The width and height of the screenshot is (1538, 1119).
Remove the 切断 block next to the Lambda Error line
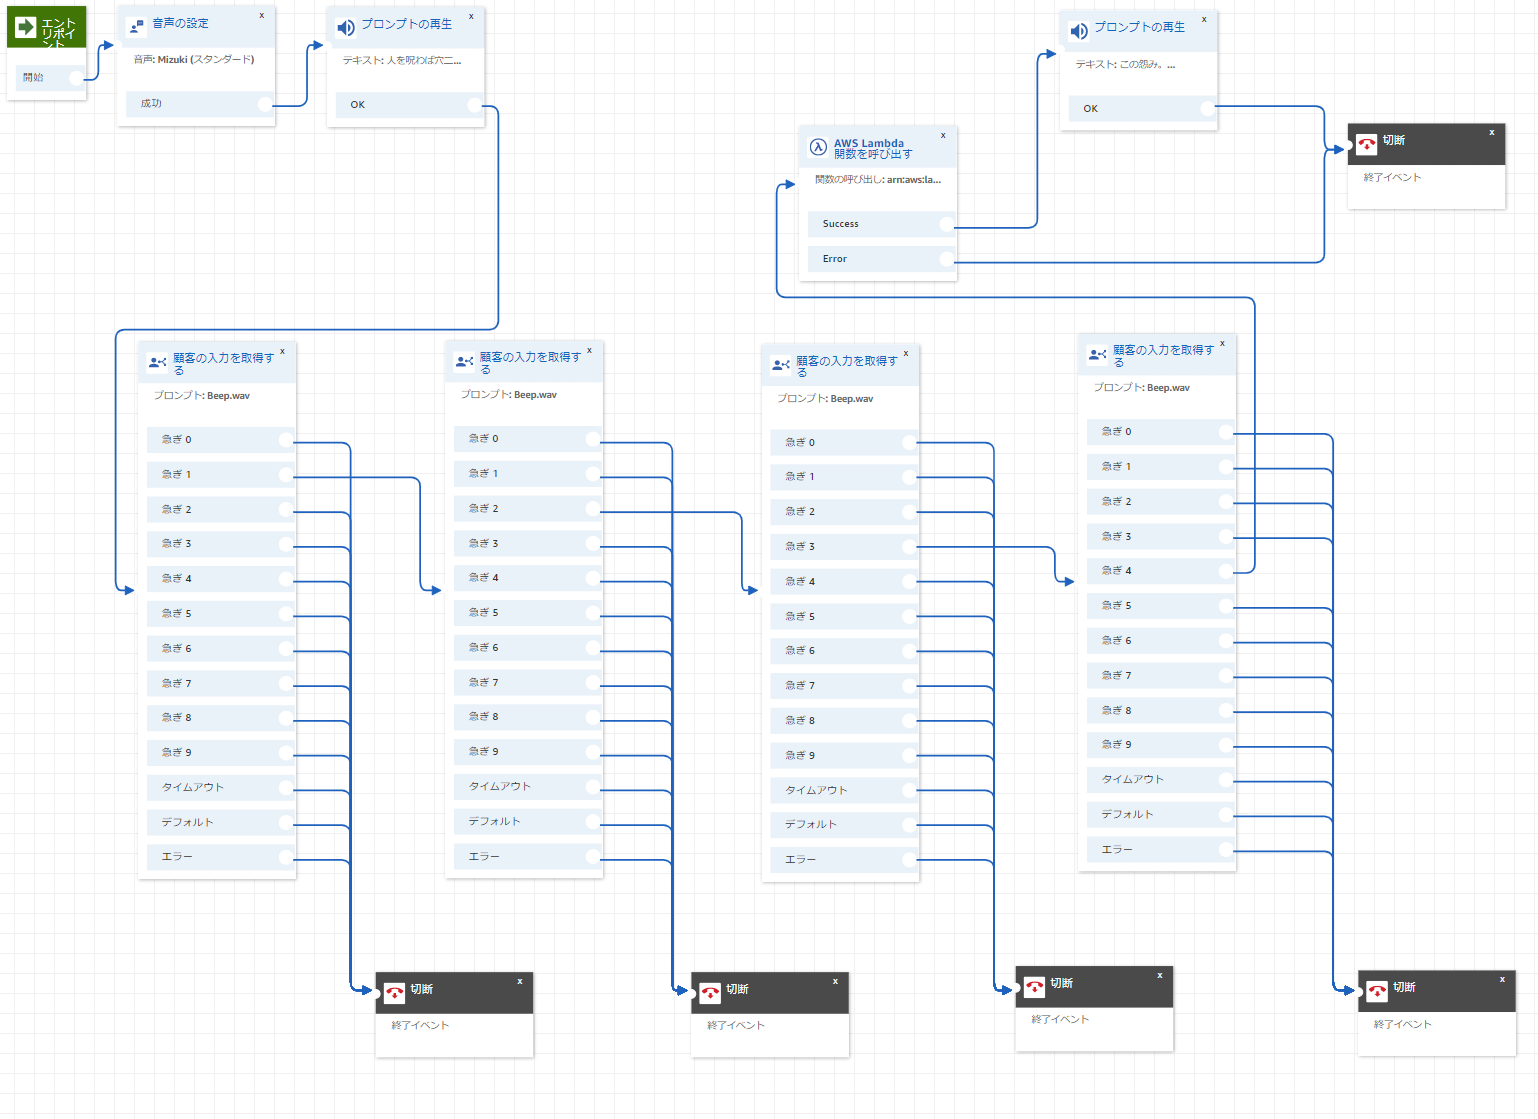click(1492, 132)
